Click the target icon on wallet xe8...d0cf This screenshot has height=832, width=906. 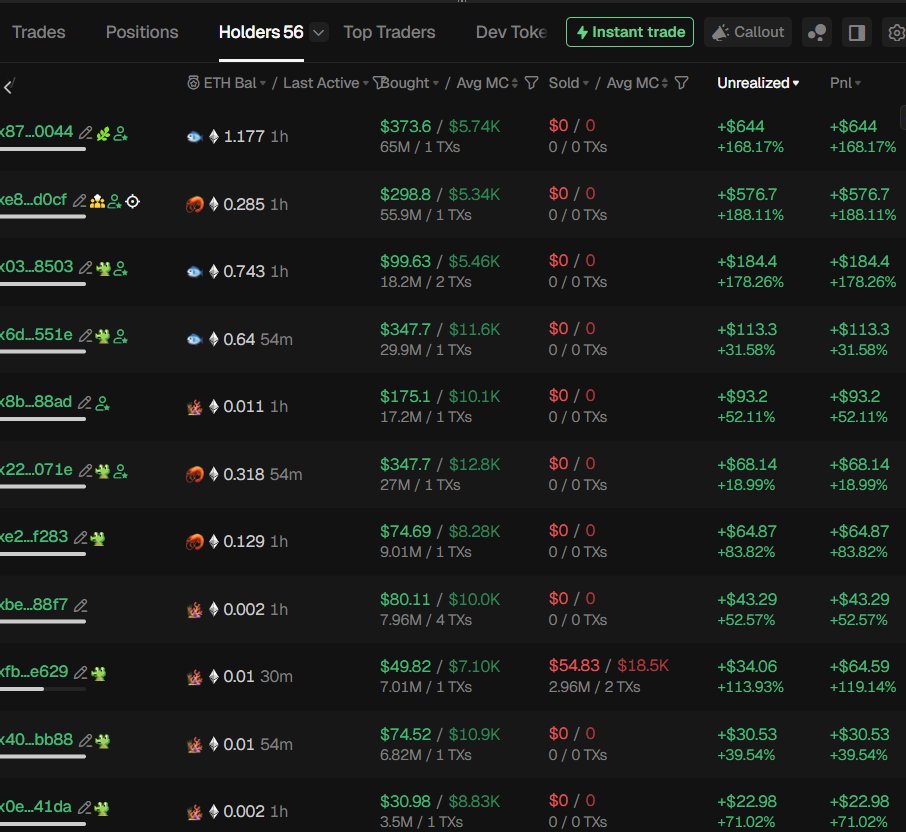[x=133, y=202]
